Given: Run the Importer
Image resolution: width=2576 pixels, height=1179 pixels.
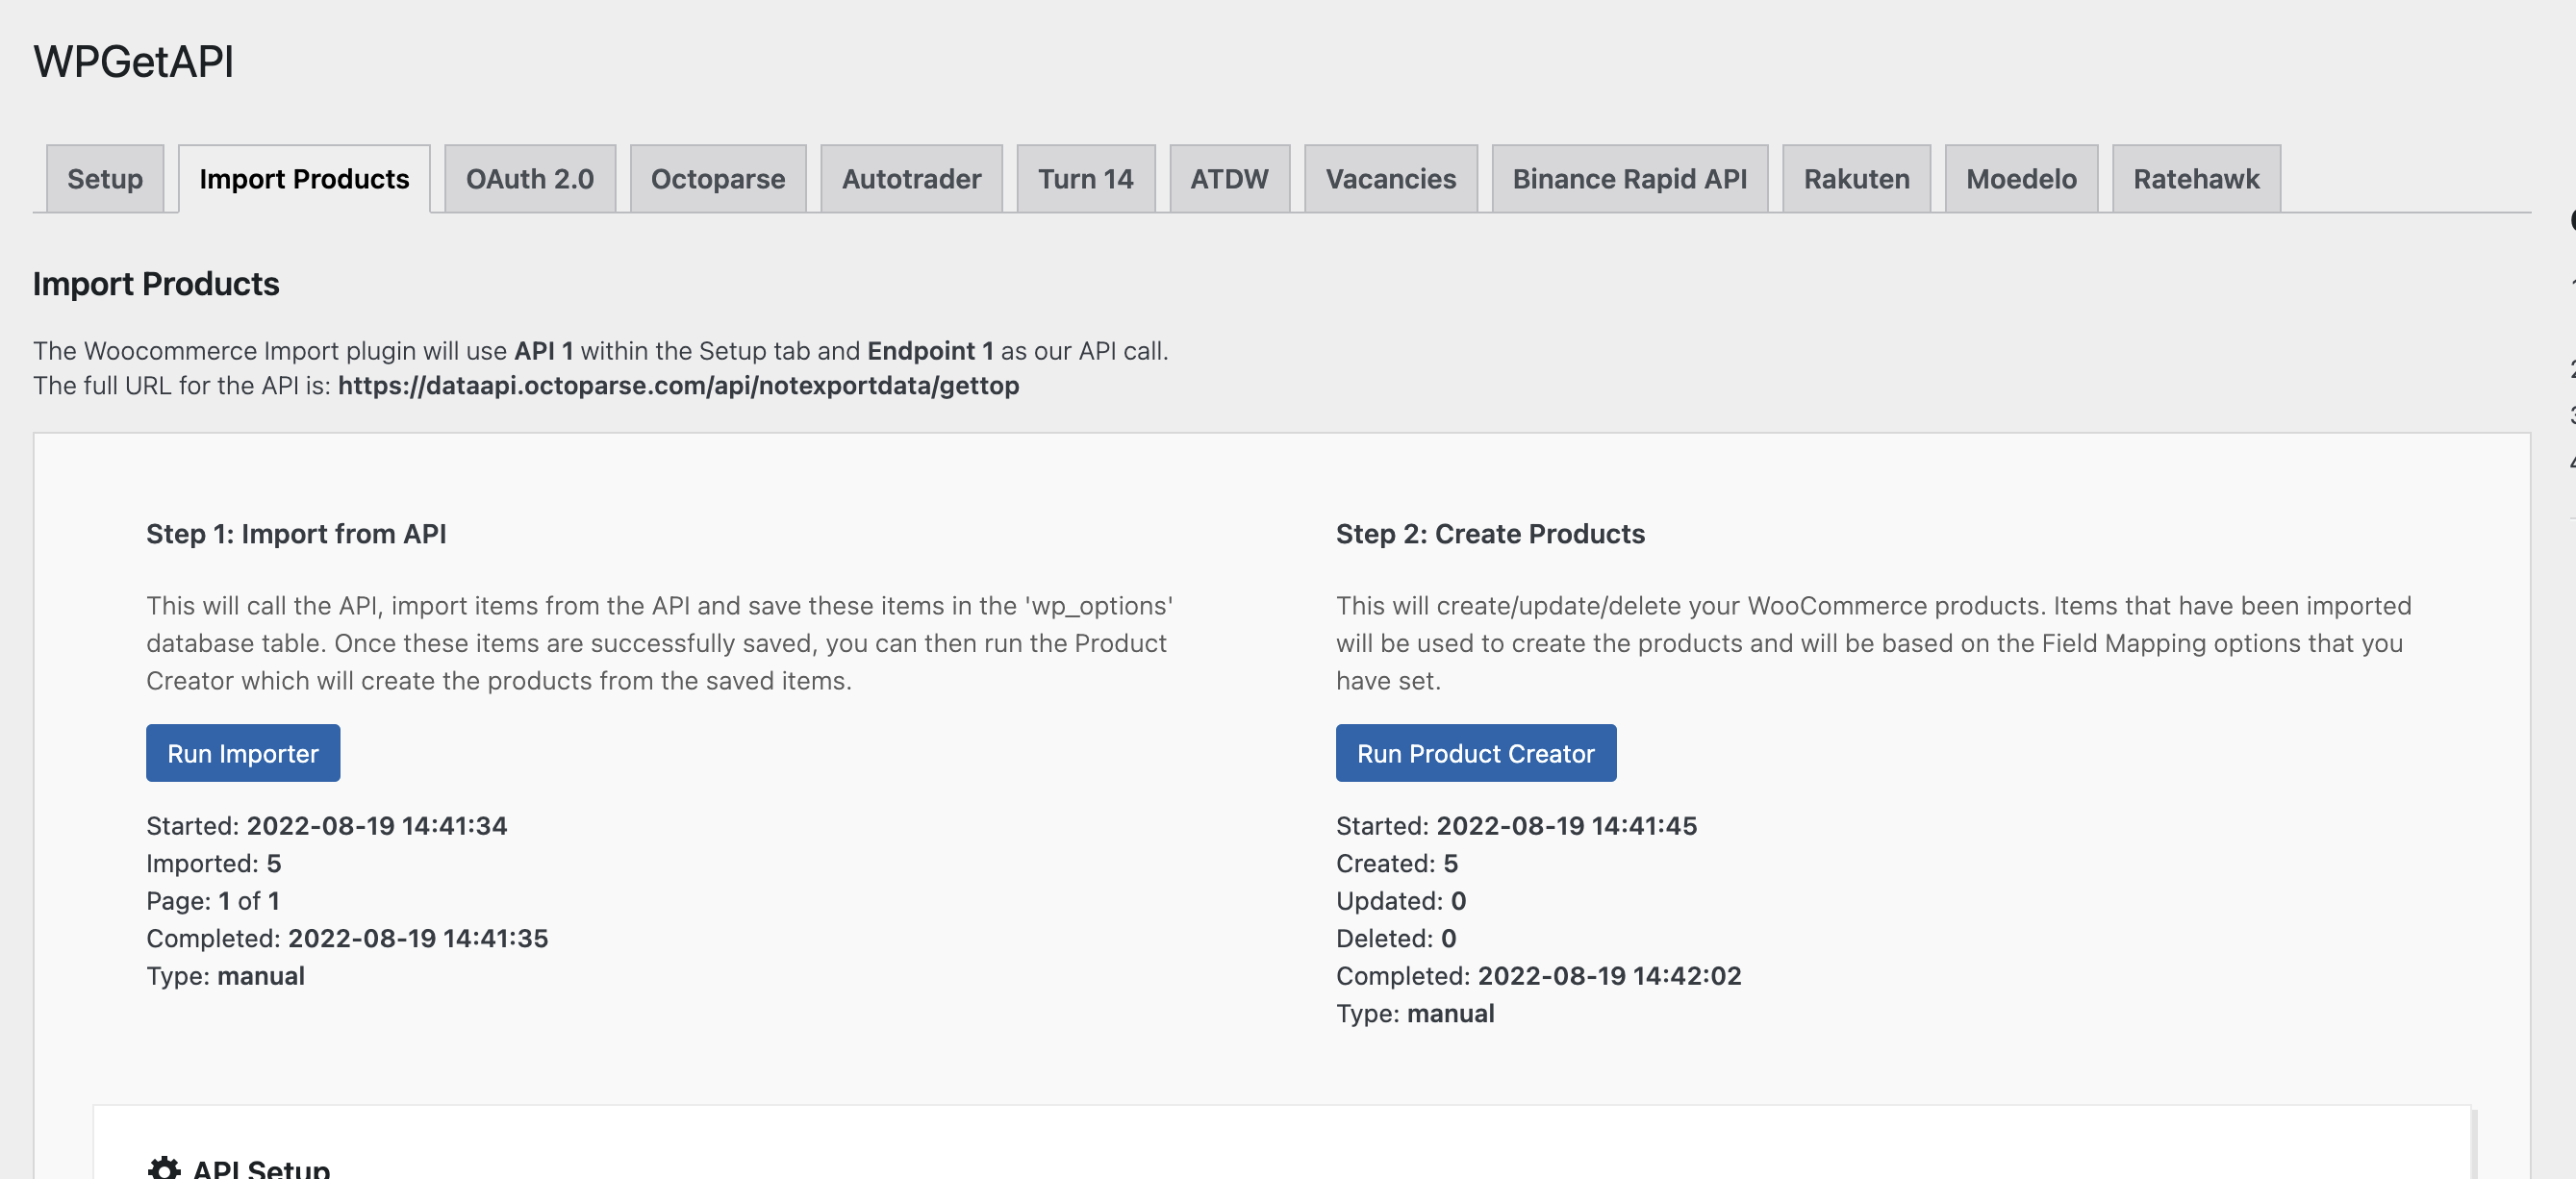Looking at the screenshot, I should [243, 753].
